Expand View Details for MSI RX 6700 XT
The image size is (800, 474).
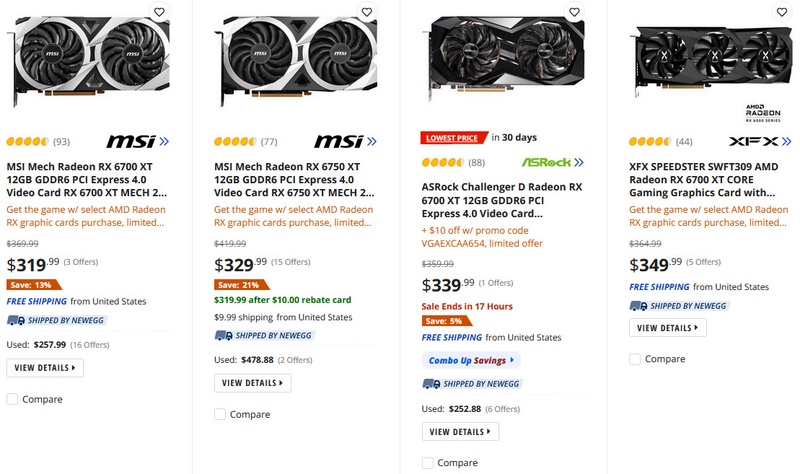pos(44,368)
